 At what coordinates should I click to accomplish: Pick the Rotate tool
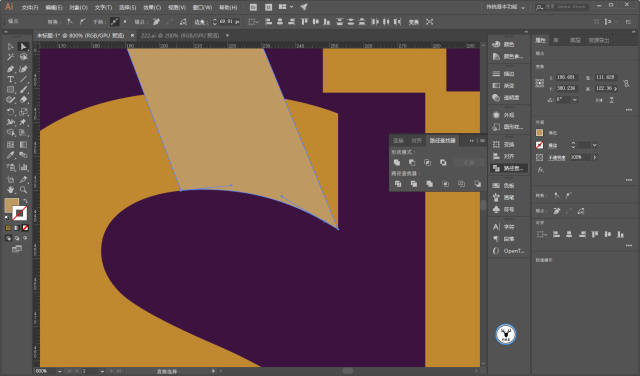point(11,112)
